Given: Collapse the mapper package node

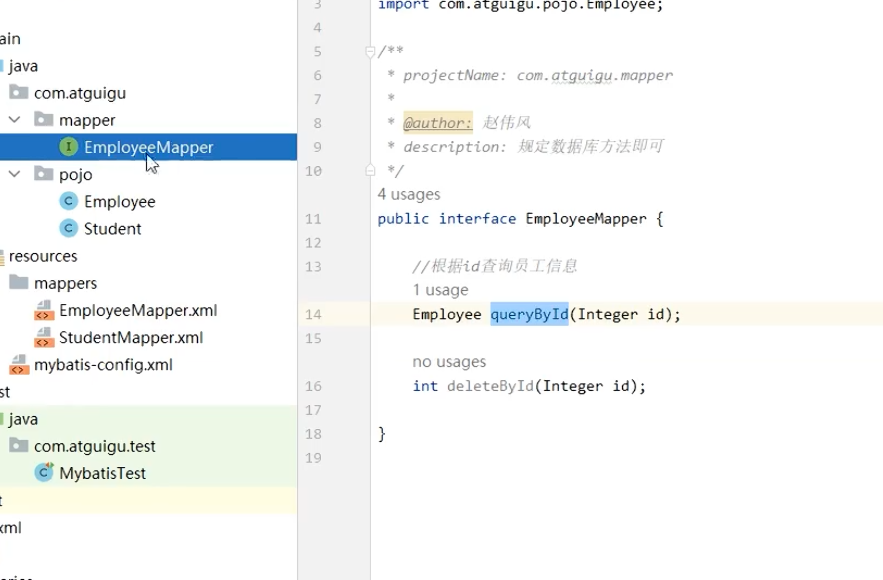Looking at the screenshot, I should coord(14,120).
